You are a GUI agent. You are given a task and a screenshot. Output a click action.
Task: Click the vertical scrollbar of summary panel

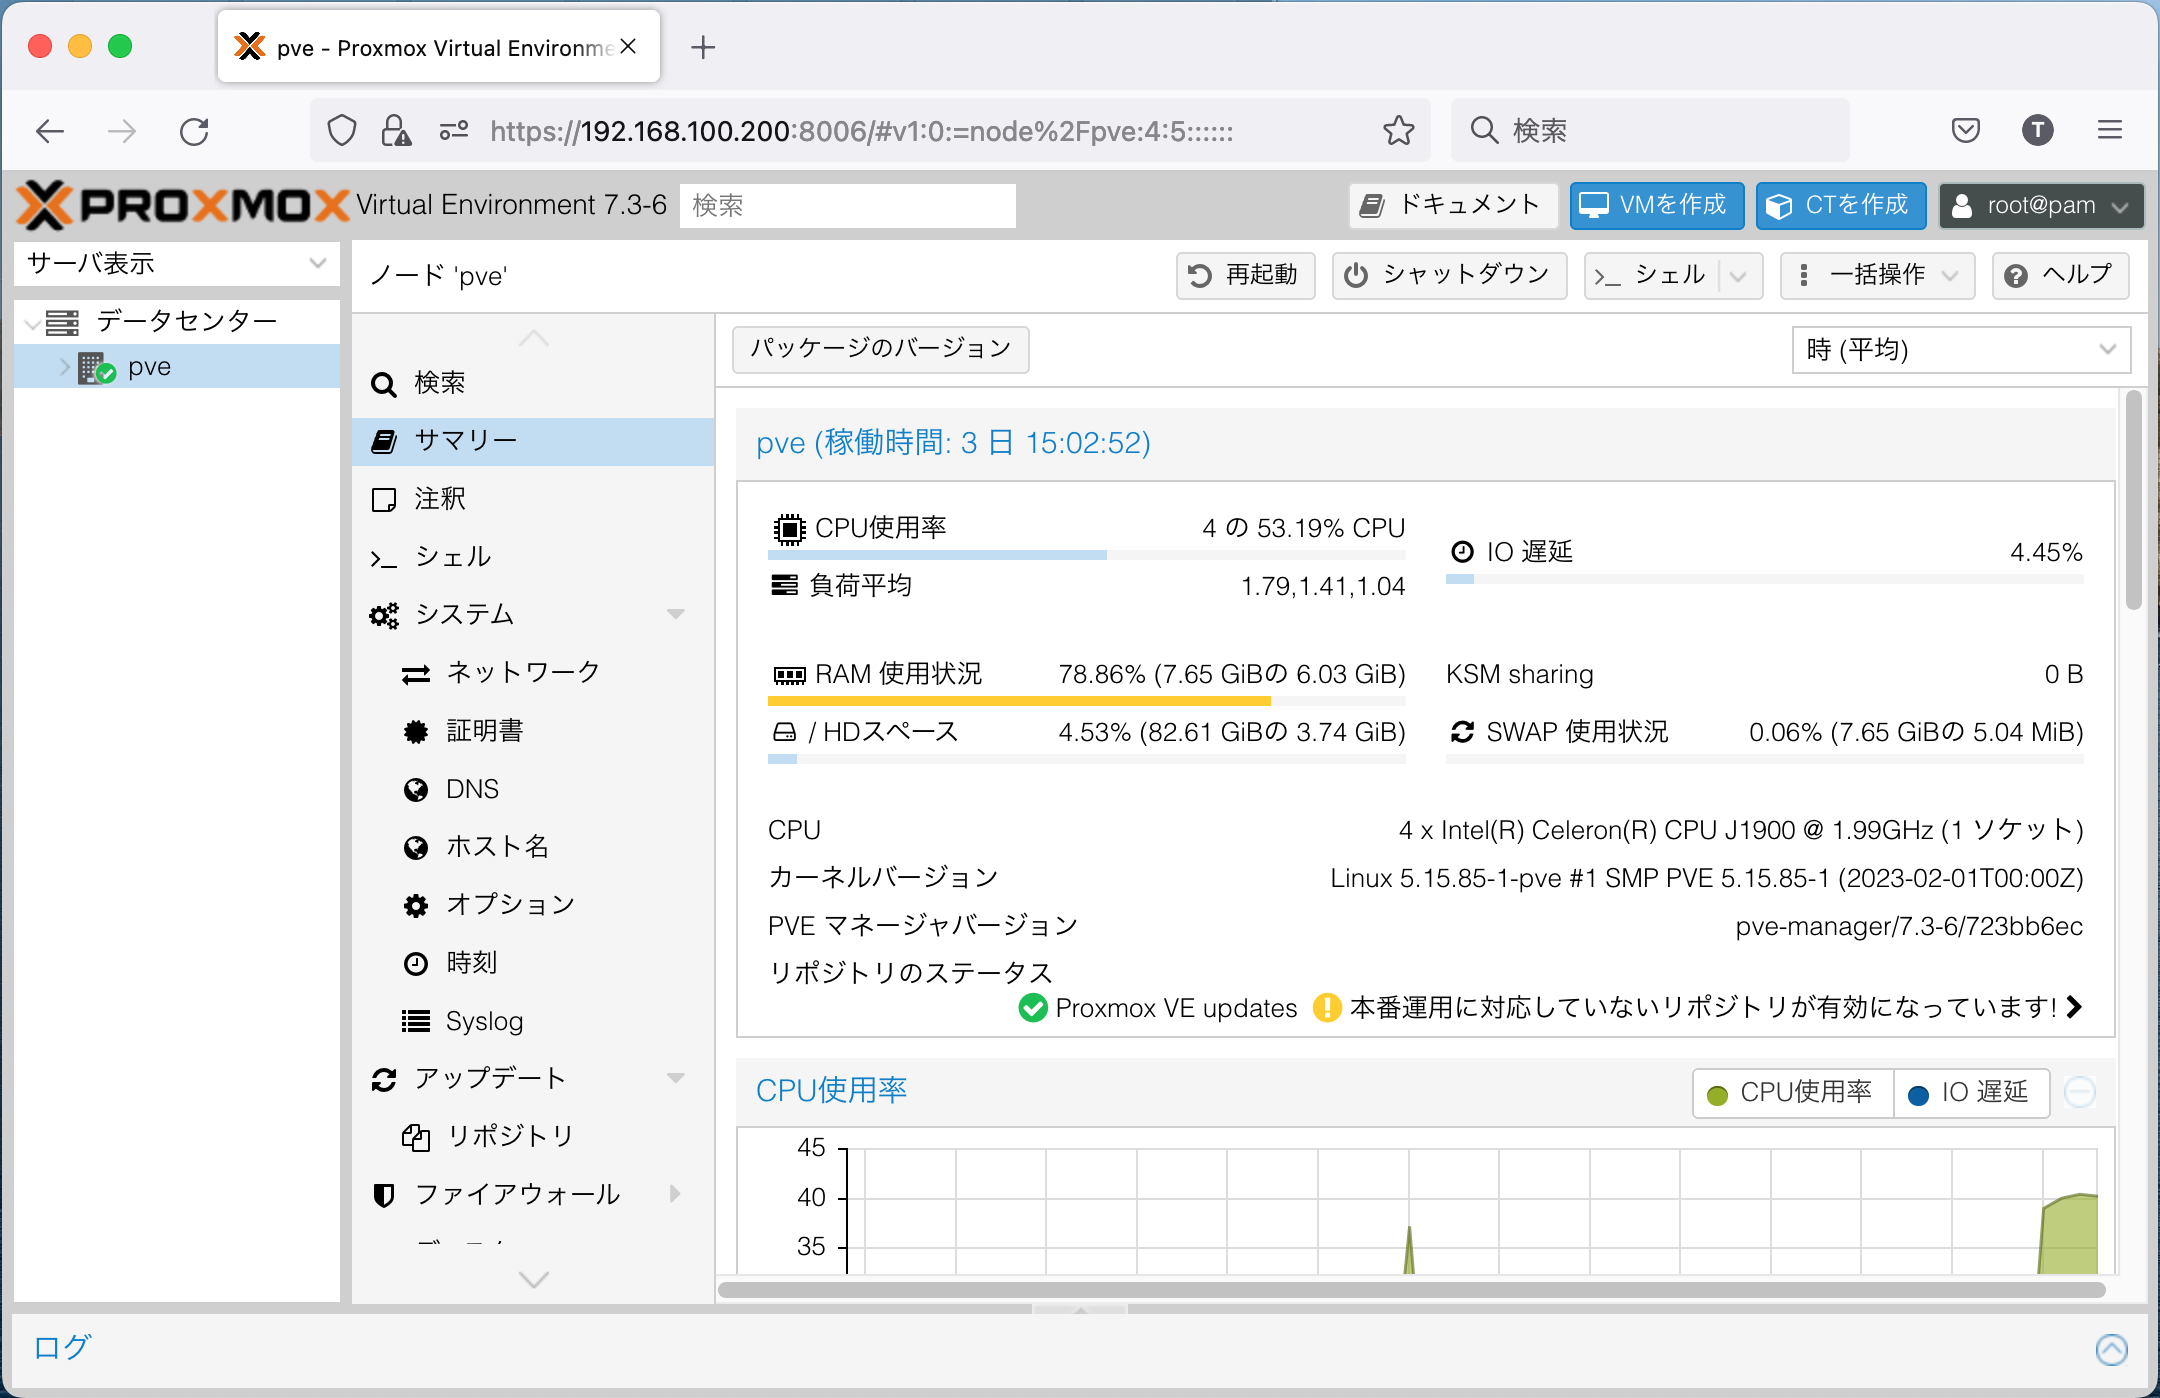pos(2133,500)
